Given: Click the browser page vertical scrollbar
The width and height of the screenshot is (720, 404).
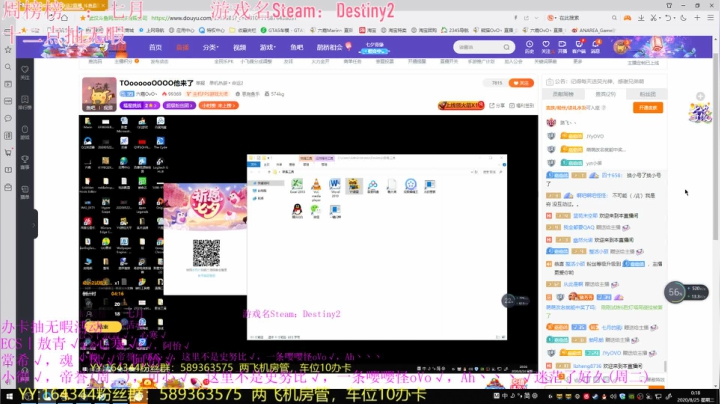Looking at the screenshot, I should (715, 147).
